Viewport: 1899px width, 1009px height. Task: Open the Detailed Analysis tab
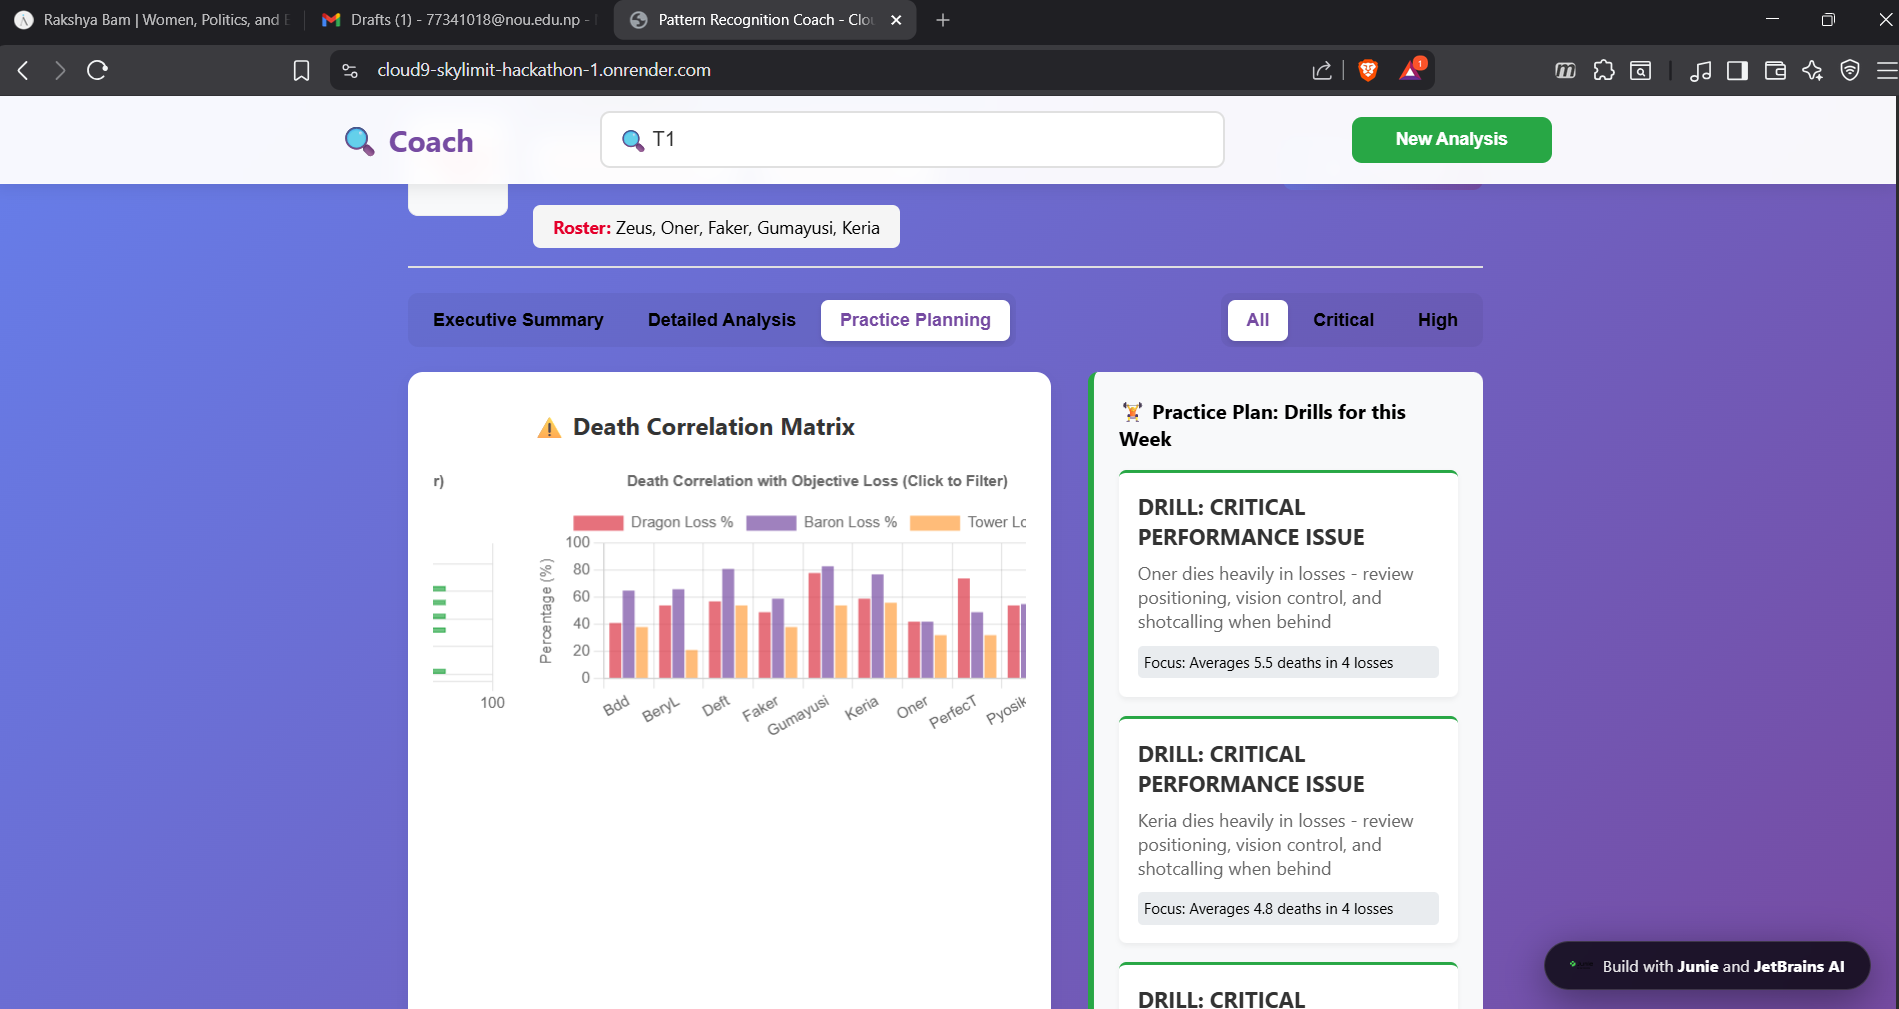[x=722, y=320]
